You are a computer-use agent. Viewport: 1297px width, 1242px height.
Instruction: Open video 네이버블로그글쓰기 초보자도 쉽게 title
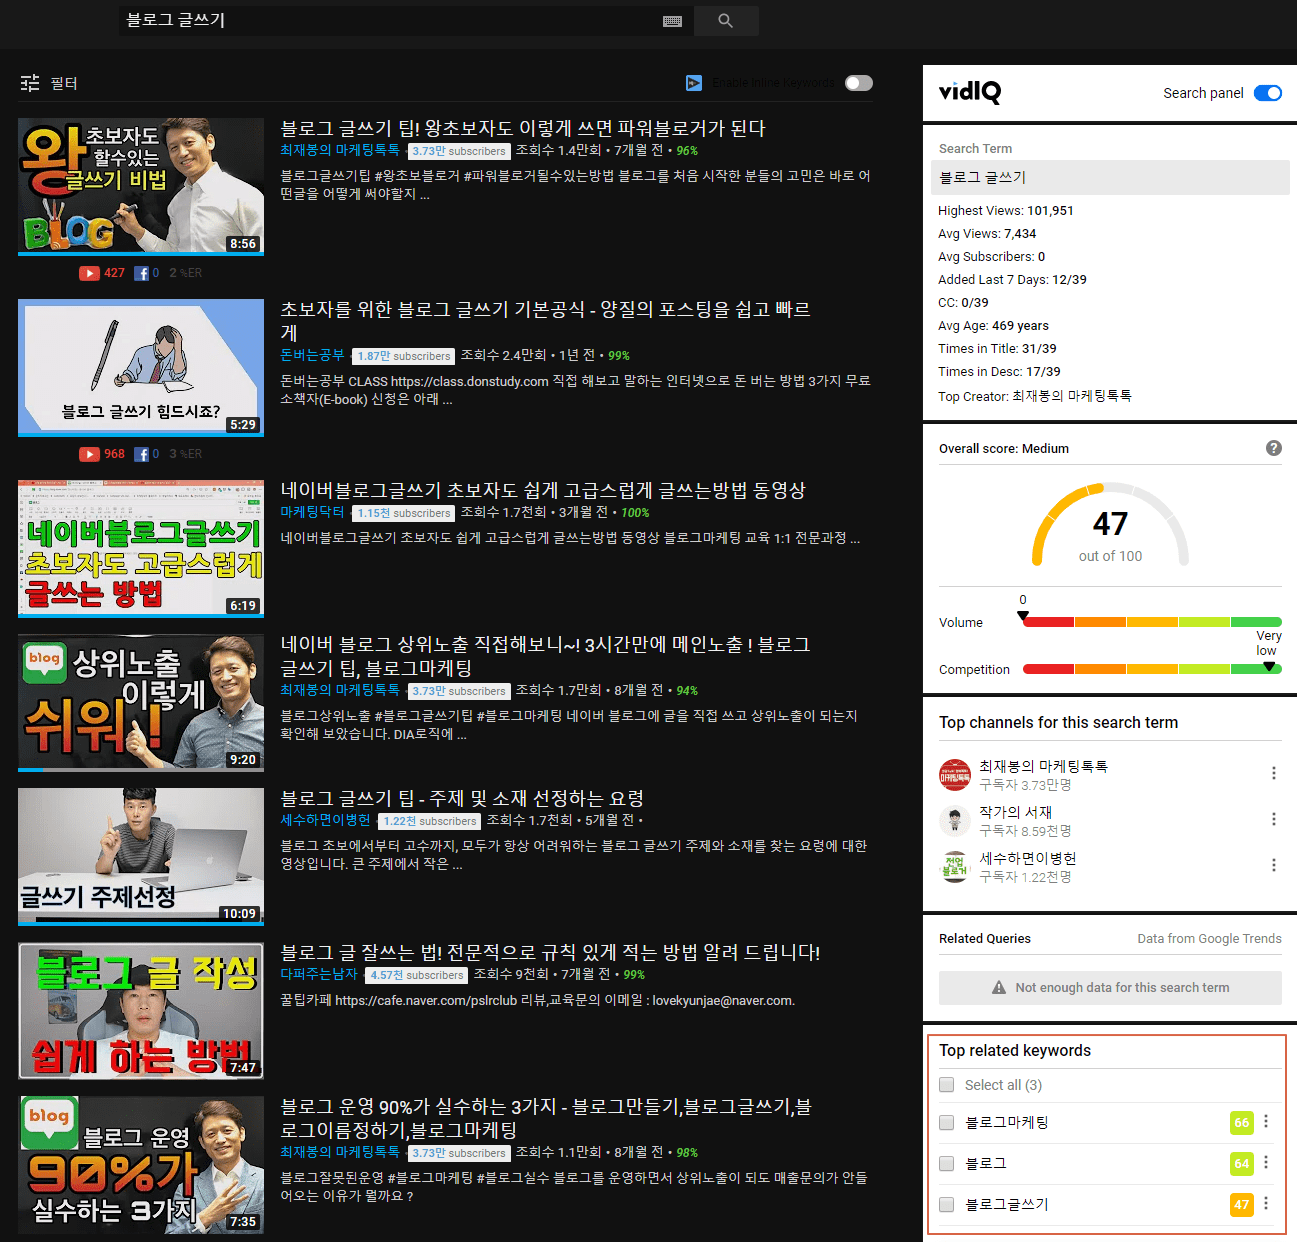543,490
